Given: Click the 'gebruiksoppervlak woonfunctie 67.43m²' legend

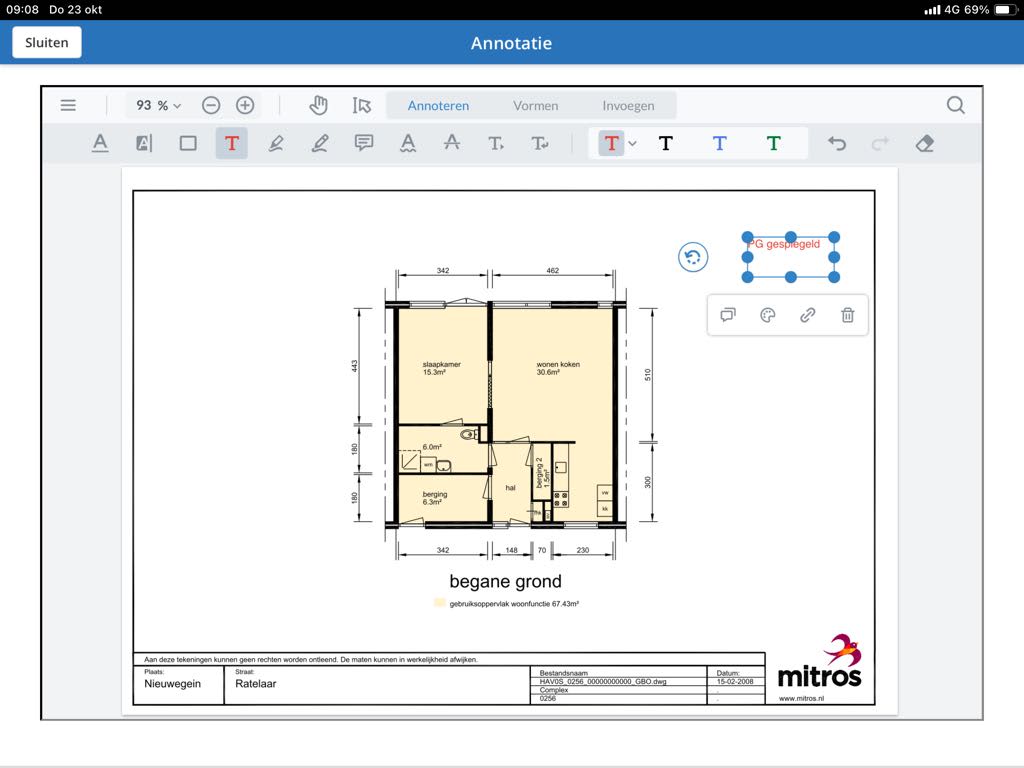Looking at the screenshot, I should pos(507,603).
